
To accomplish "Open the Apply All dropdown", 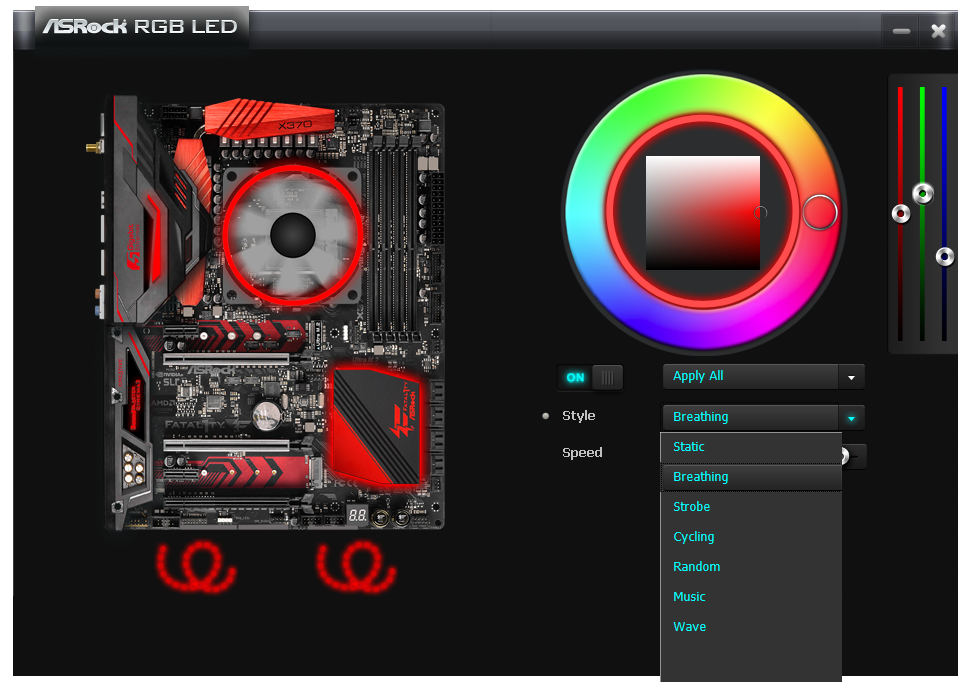I will [763, 376].
